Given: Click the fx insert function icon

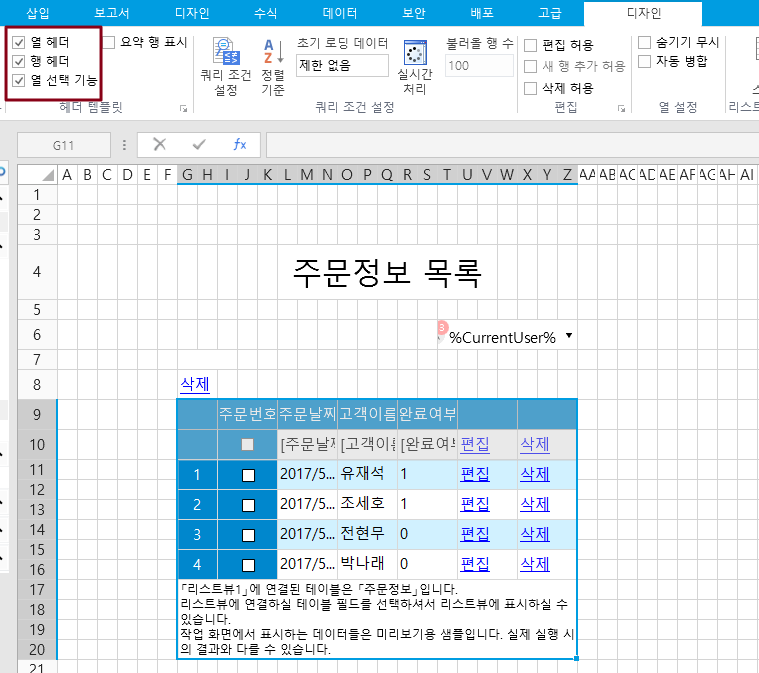Looking at the screenshot, I should click(x=239, y=144).
